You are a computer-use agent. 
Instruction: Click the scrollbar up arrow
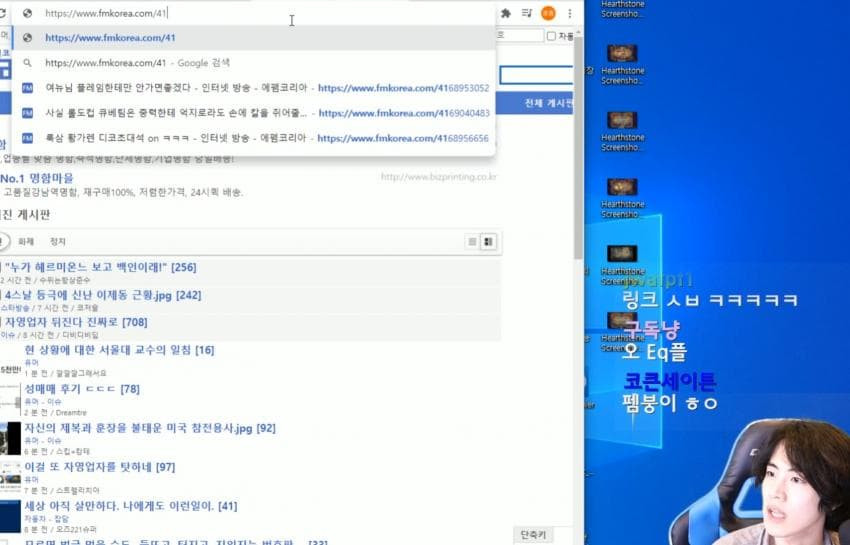tap(579, 33)
